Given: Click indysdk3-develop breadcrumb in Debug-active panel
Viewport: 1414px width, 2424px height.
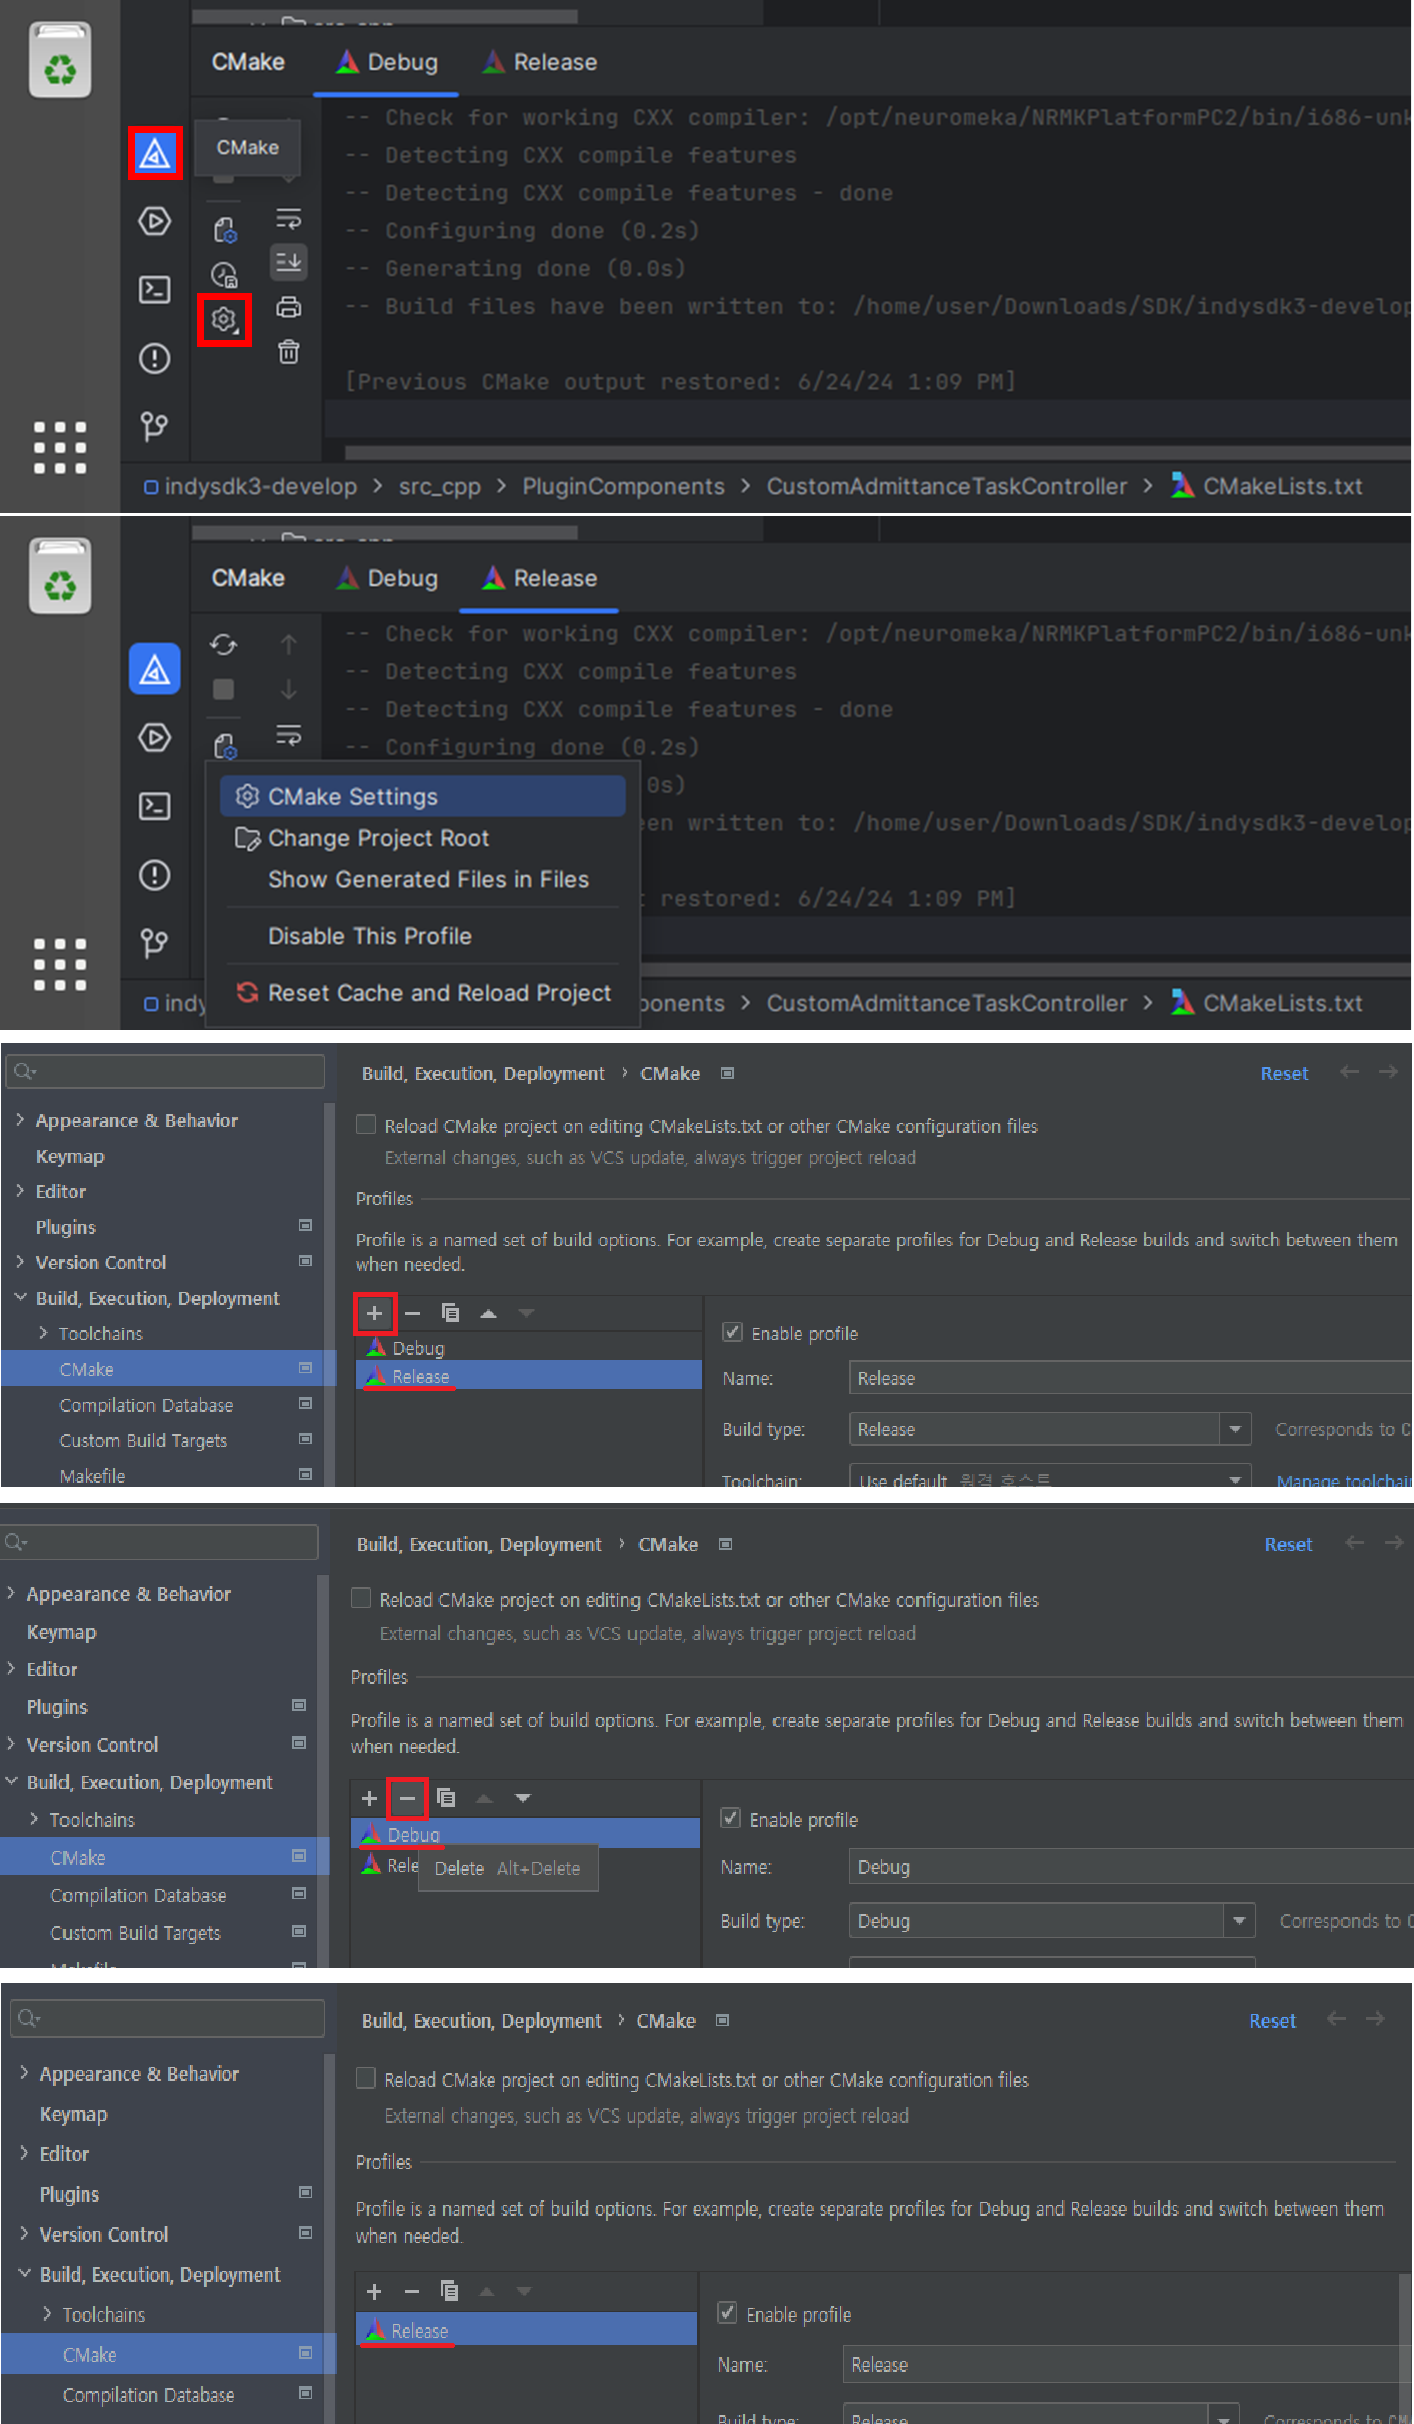Looking at the screenshot, I should (250, 486).
